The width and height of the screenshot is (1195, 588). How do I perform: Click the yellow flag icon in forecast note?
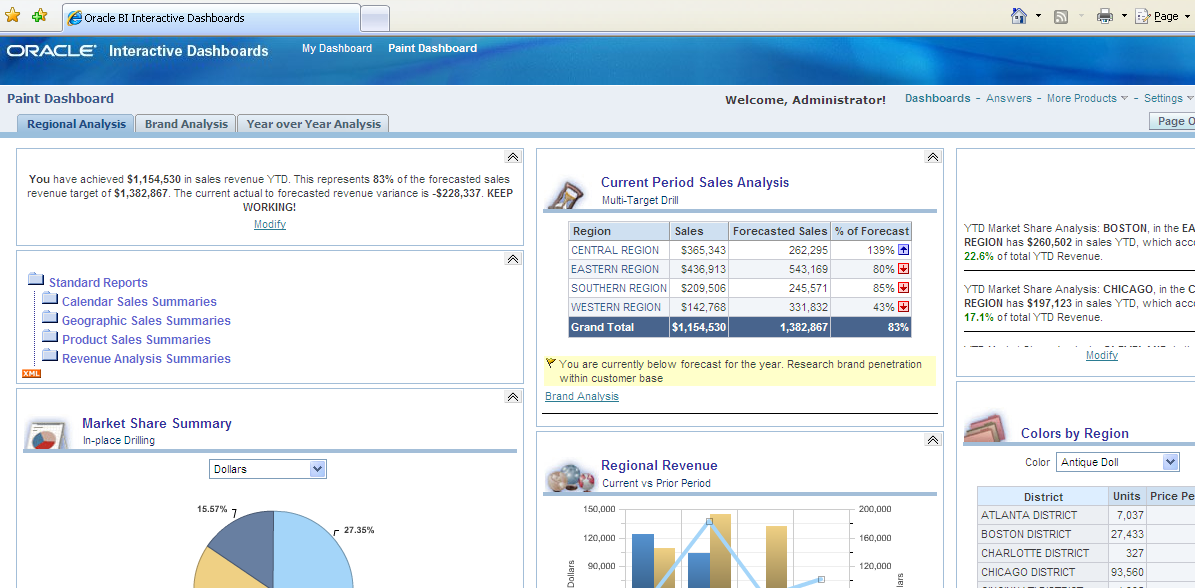click(x=551, y=363)
